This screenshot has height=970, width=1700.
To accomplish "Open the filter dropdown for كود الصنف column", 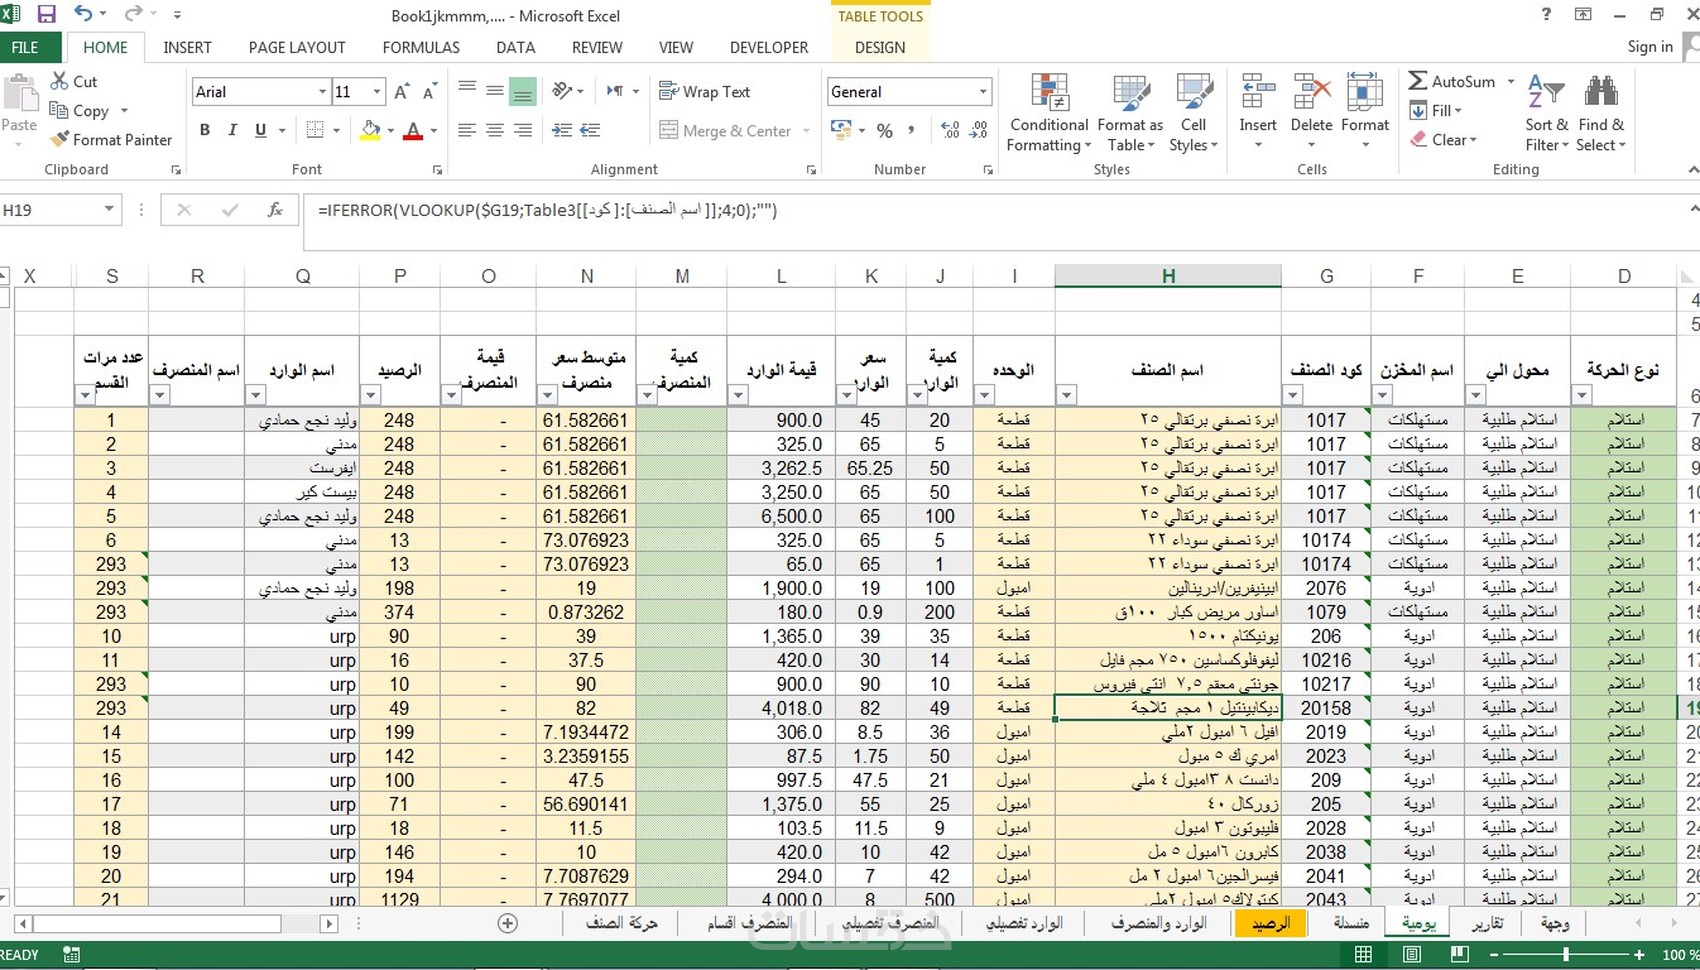I will pyautogui.click(x=1293, y=395).
